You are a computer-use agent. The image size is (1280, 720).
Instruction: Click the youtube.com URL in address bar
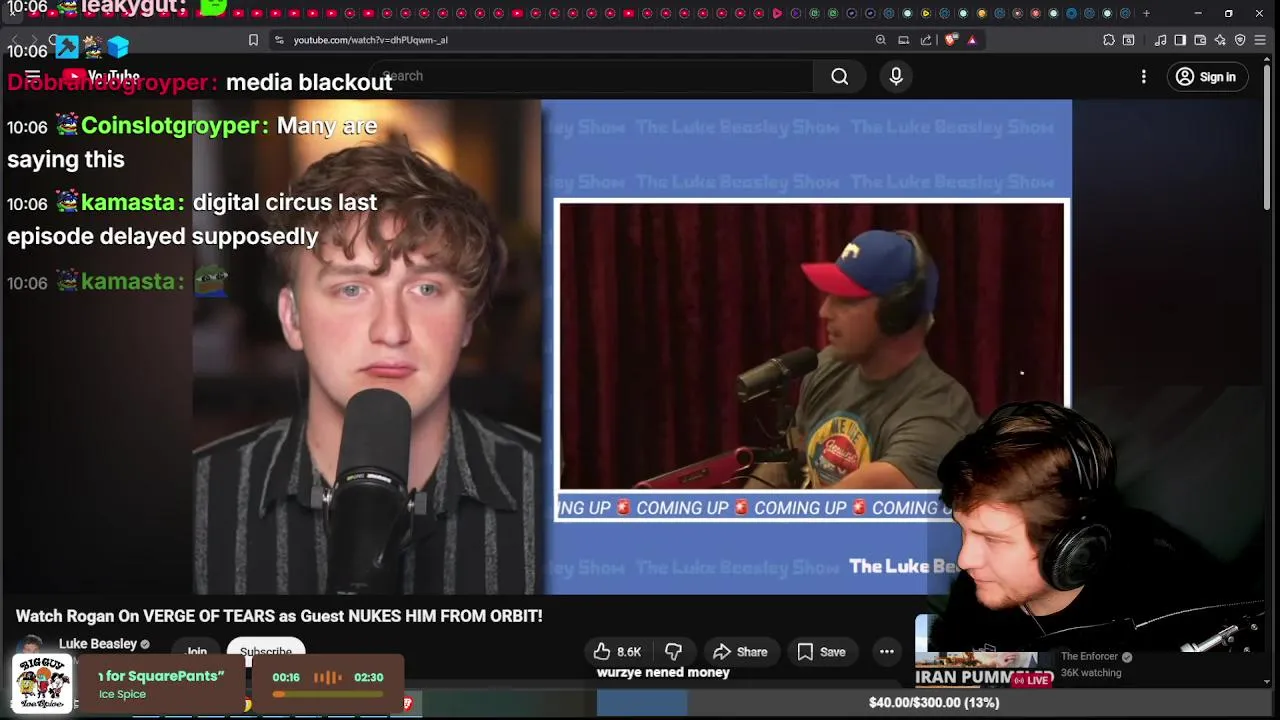point(370,40)
